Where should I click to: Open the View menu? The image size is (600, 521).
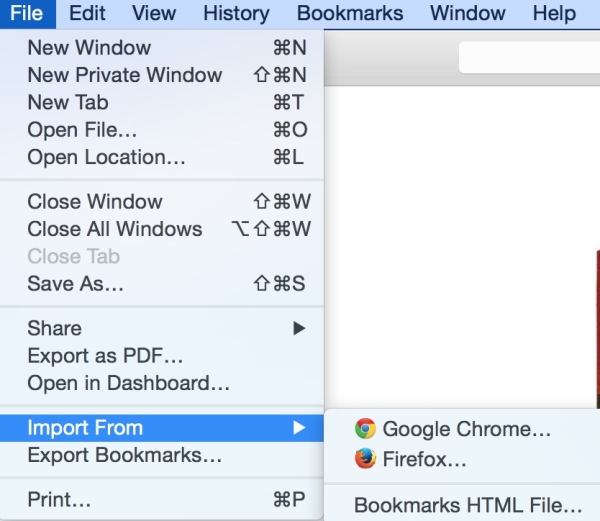[x=154, y=14]
